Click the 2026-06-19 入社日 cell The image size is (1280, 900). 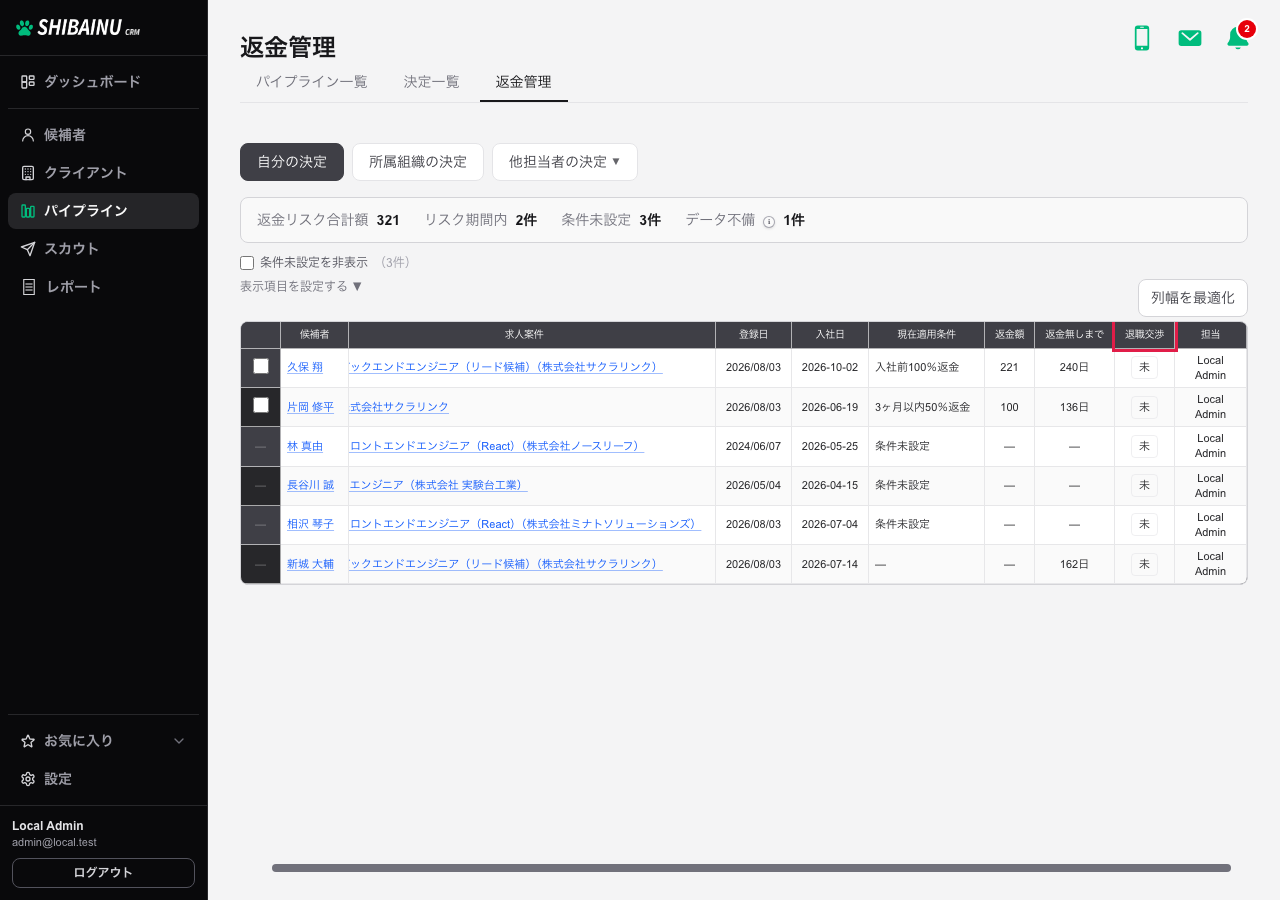(x=830, y=407)
